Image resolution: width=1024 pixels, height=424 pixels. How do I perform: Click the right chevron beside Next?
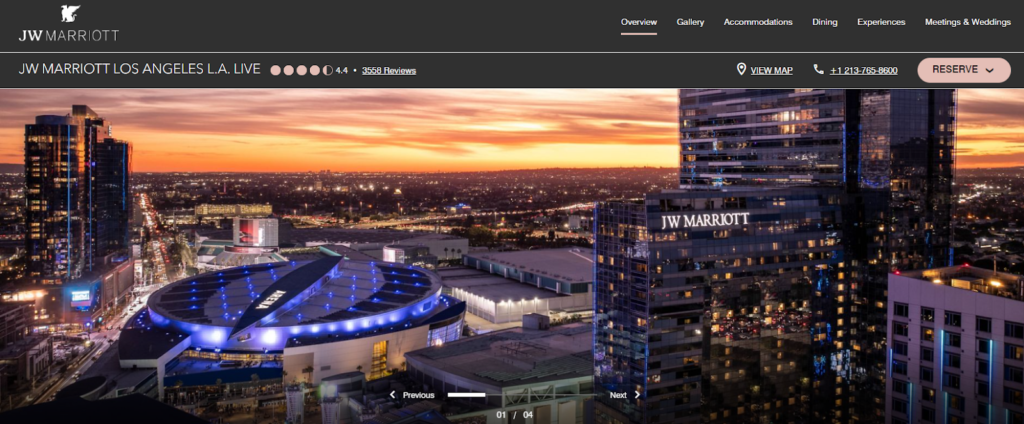(637, 395)
